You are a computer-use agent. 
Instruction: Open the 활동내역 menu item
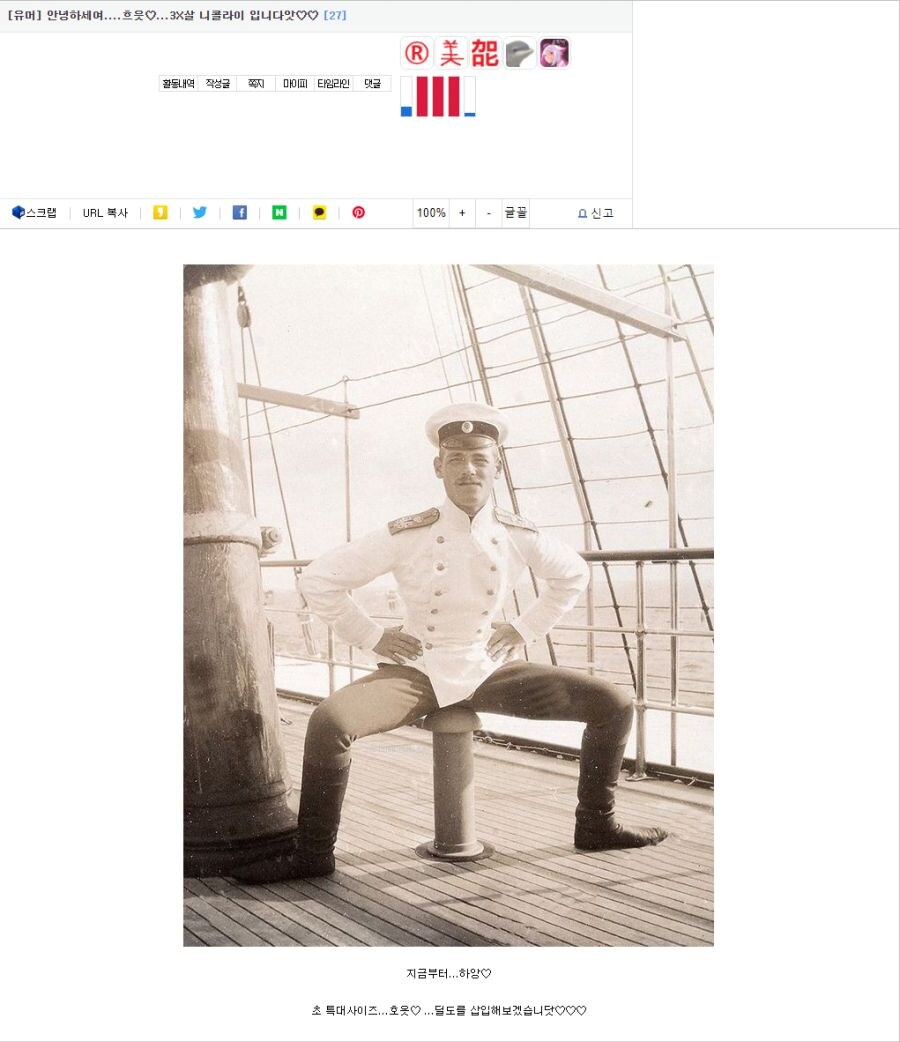tap(178, 84)
